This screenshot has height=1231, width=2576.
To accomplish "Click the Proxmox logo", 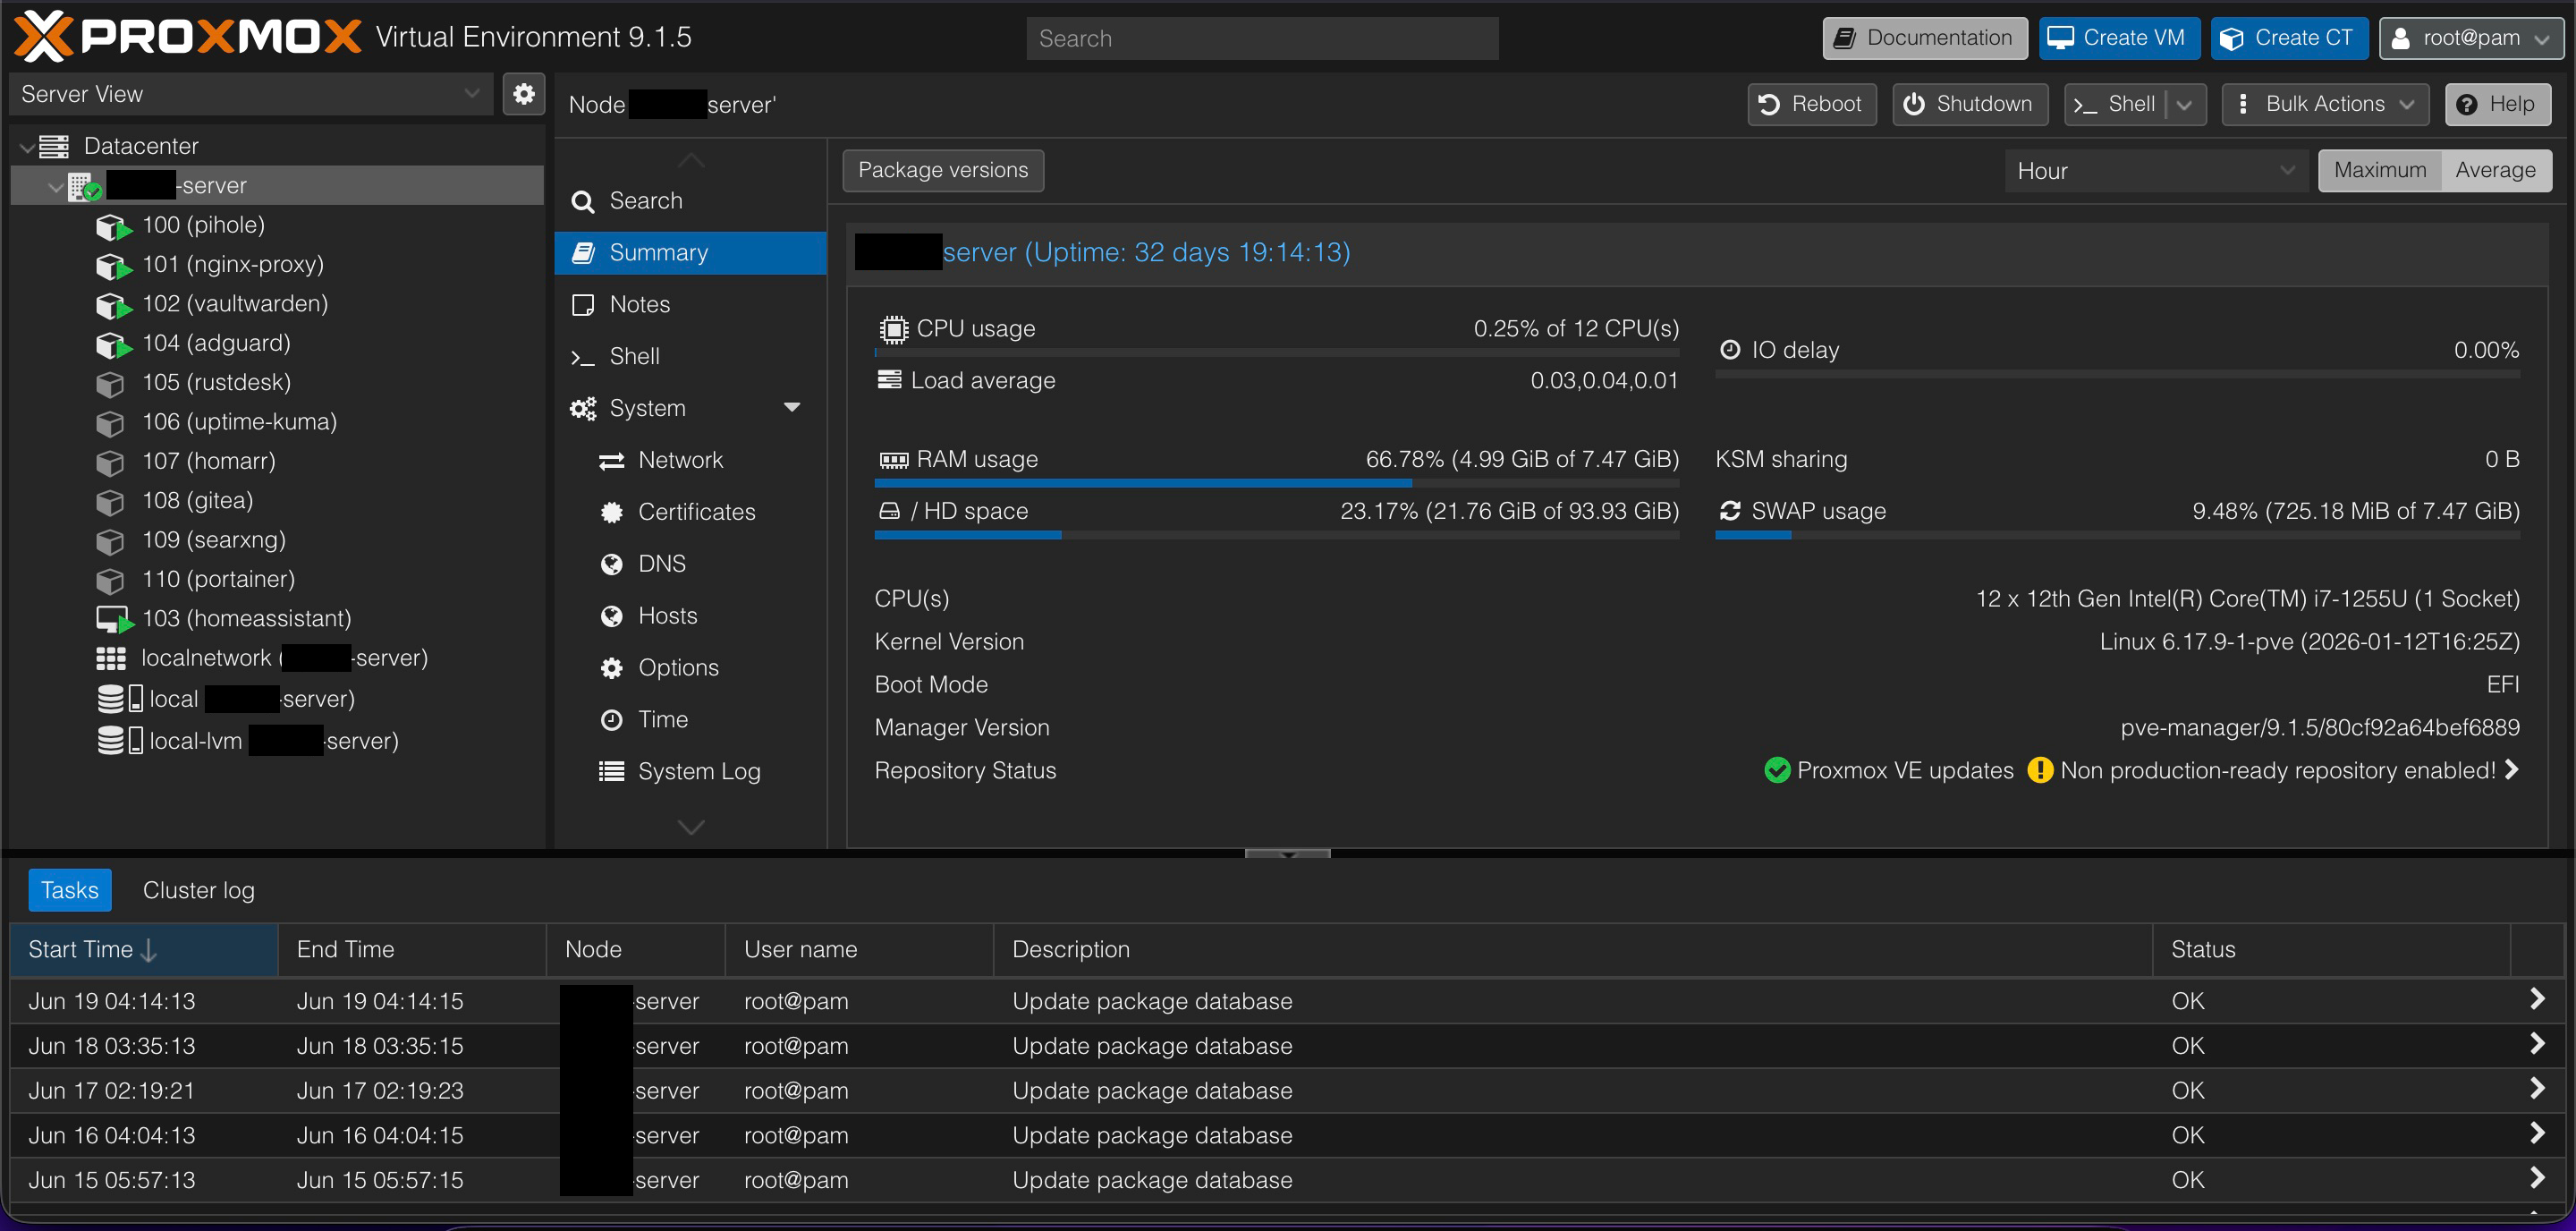I will (188, 37).
